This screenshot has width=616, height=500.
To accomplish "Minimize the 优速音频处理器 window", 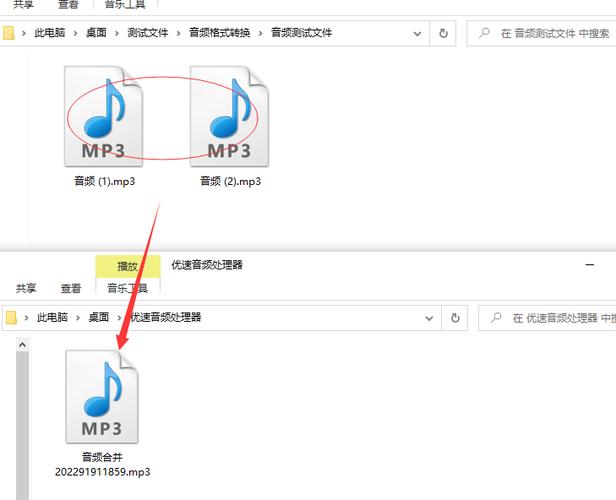I will point(589,265).
